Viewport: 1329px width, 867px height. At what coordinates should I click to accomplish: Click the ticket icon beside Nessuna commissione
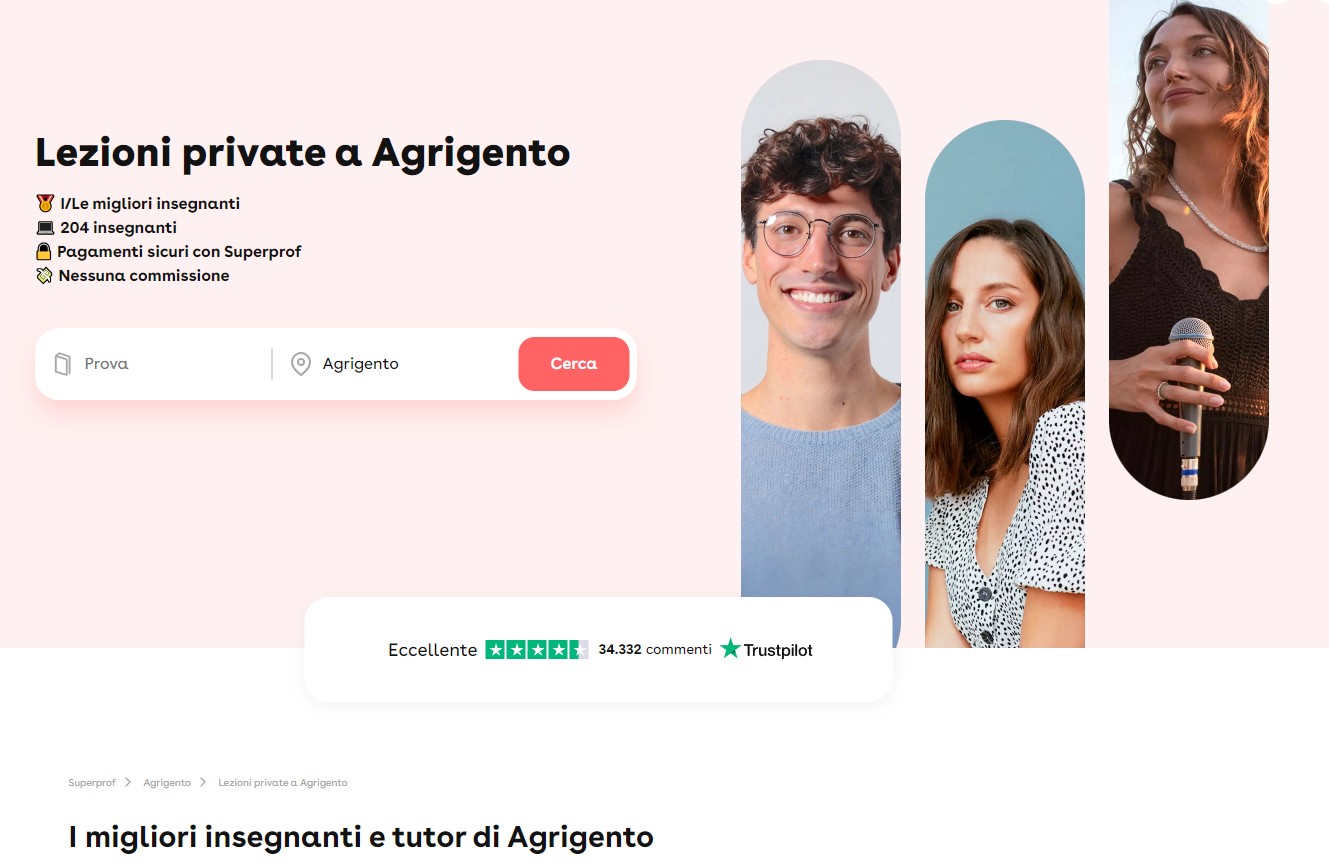(44, 276)
